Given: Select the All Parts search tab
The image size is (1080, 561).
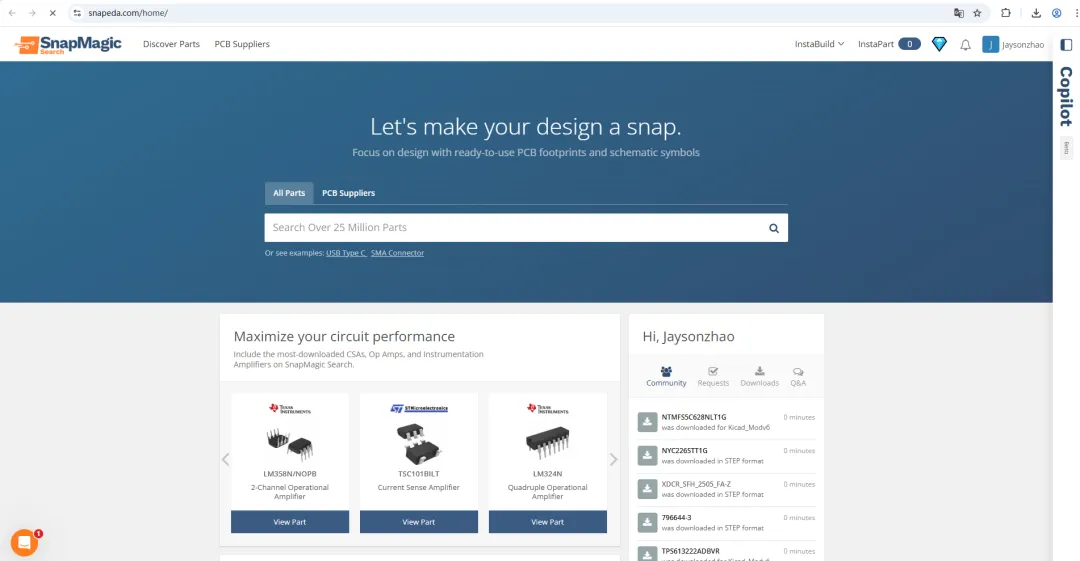Looking at the screenshot, I should 289,193.
